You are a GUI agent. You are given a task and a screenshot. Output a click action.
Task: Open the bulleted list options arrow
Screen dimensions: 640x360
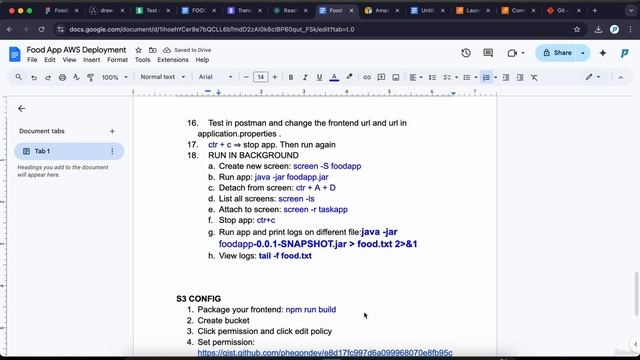pyautogui.click(x=476, y=77)
